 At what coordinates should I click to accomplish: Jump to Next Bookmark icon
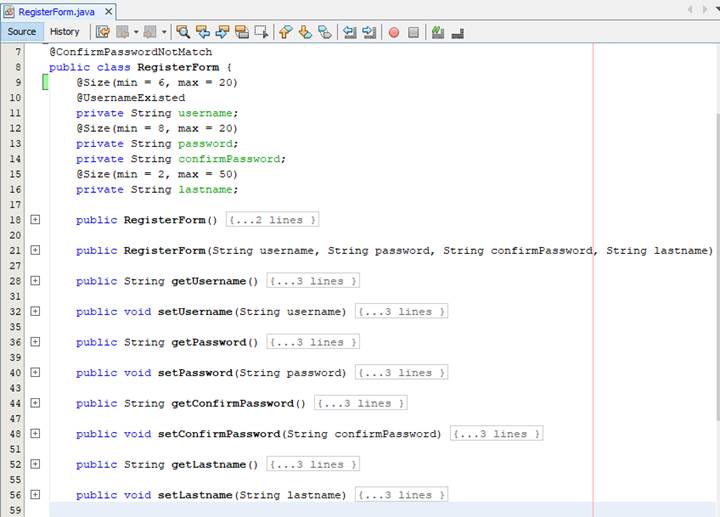click(305, 32)
